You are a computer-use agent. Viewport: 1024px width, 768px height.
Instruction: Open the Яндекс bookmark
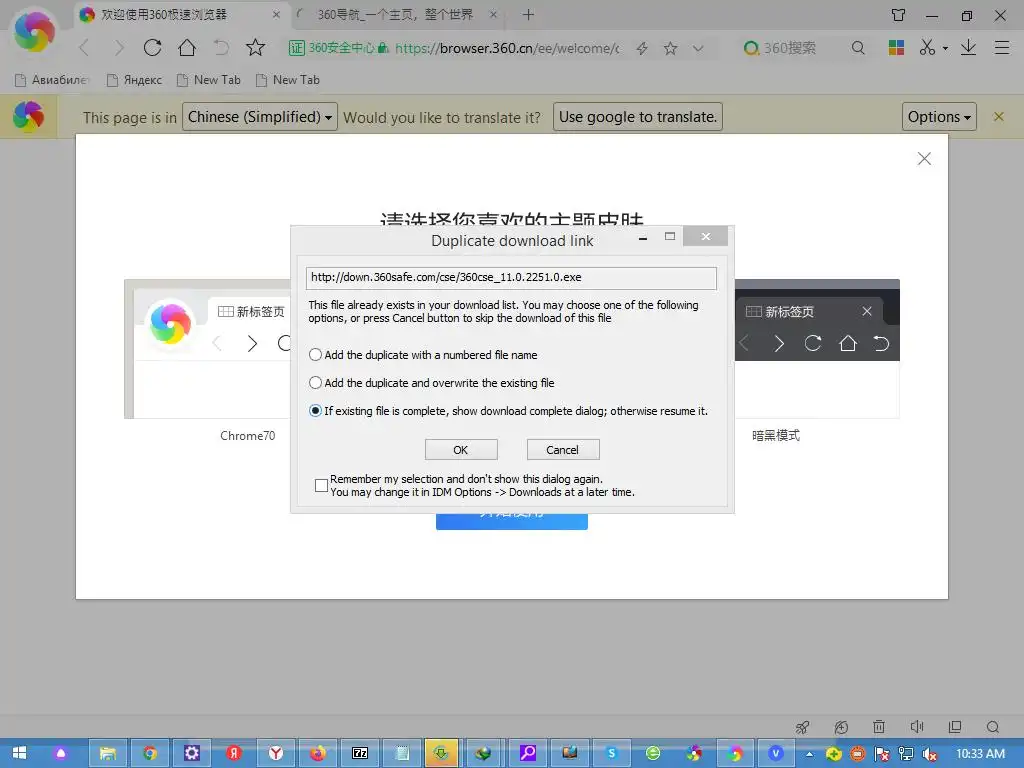(x=135, y=80)
